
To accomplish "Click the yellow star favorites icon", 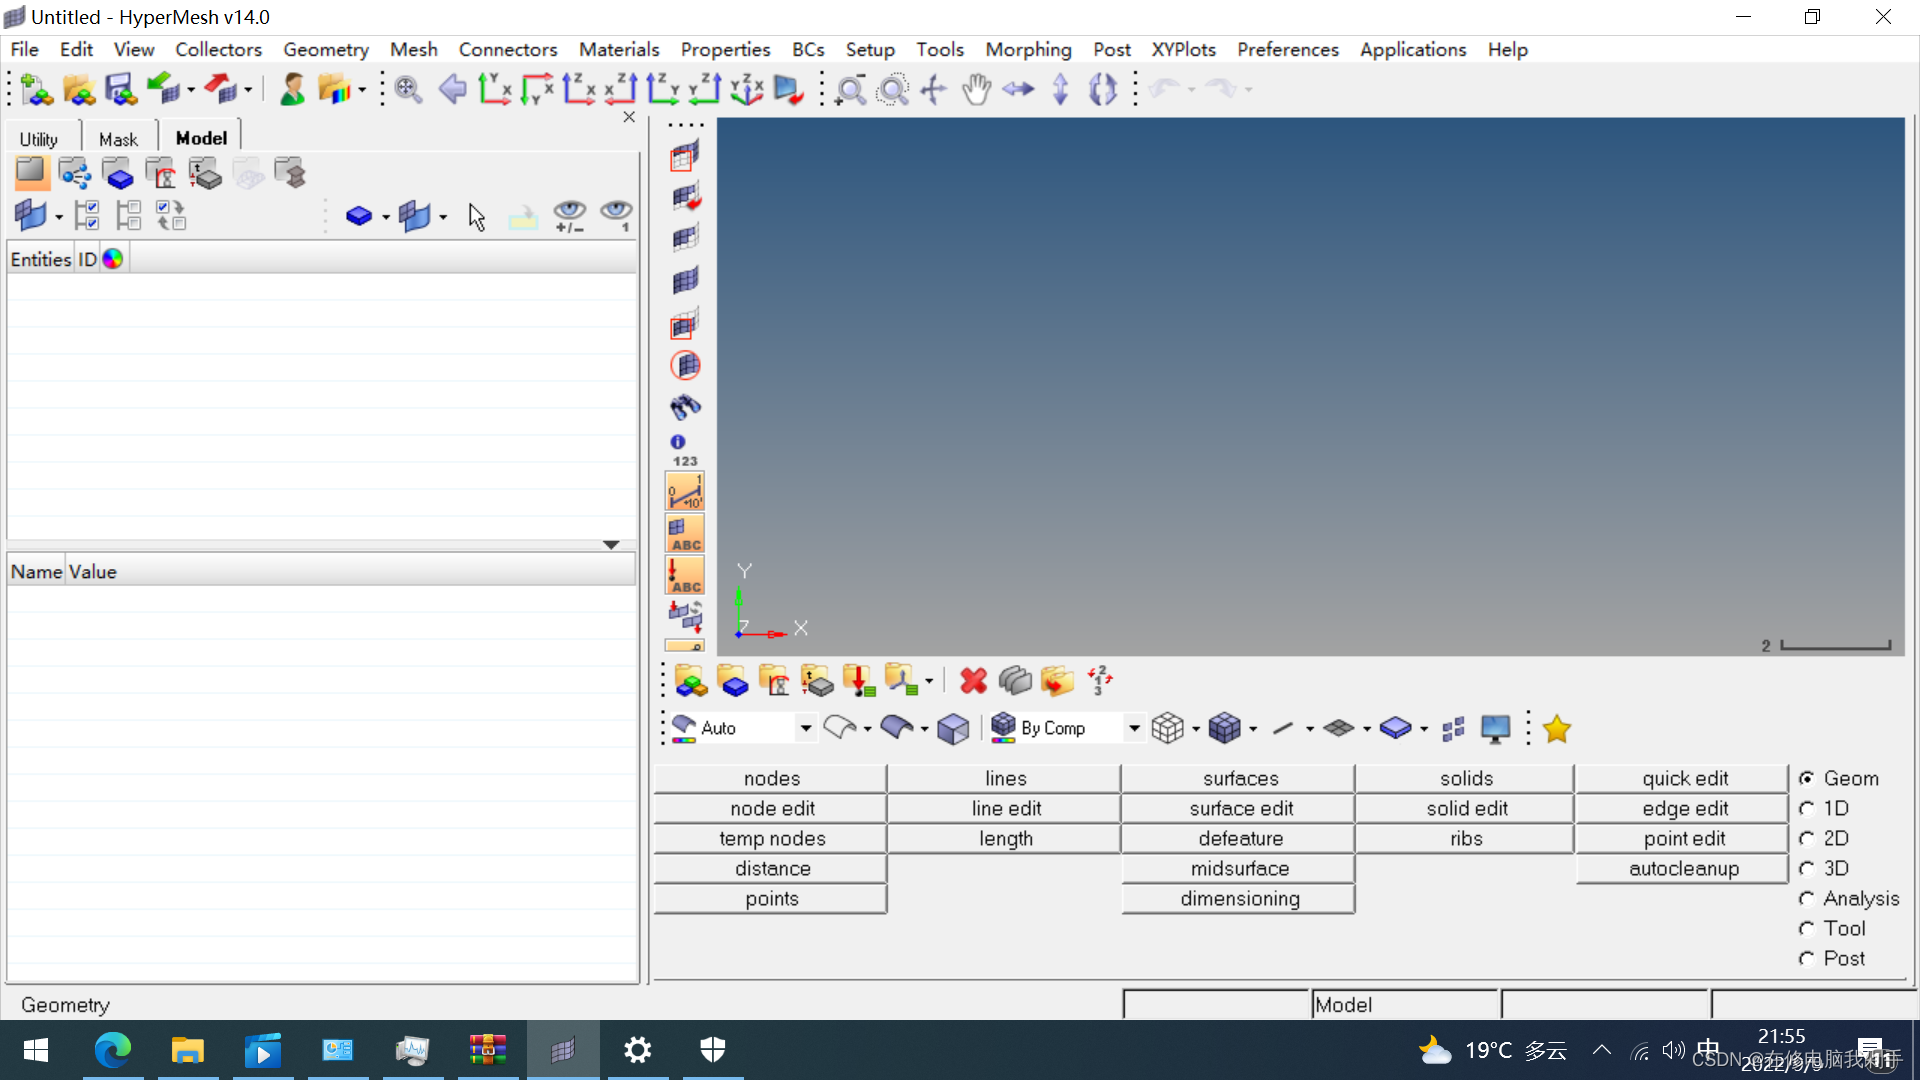I will pos(1556,729).
